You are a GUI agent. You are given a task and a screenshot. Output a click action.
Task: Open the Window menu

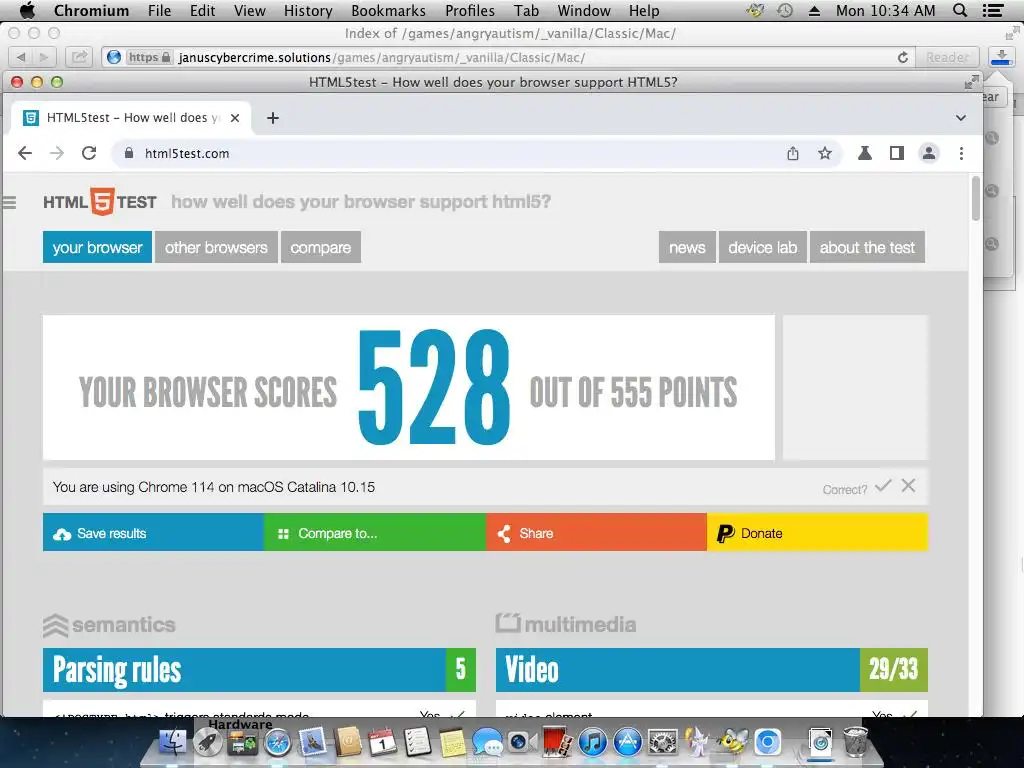(584, 10)
